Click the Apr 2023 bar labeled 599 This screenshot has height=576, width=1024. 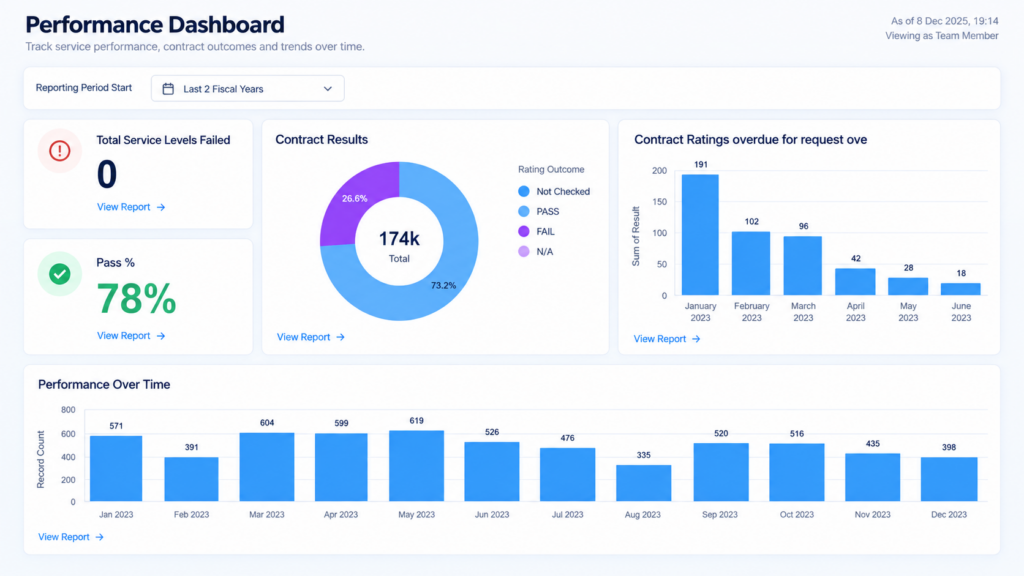pos(341,467)
